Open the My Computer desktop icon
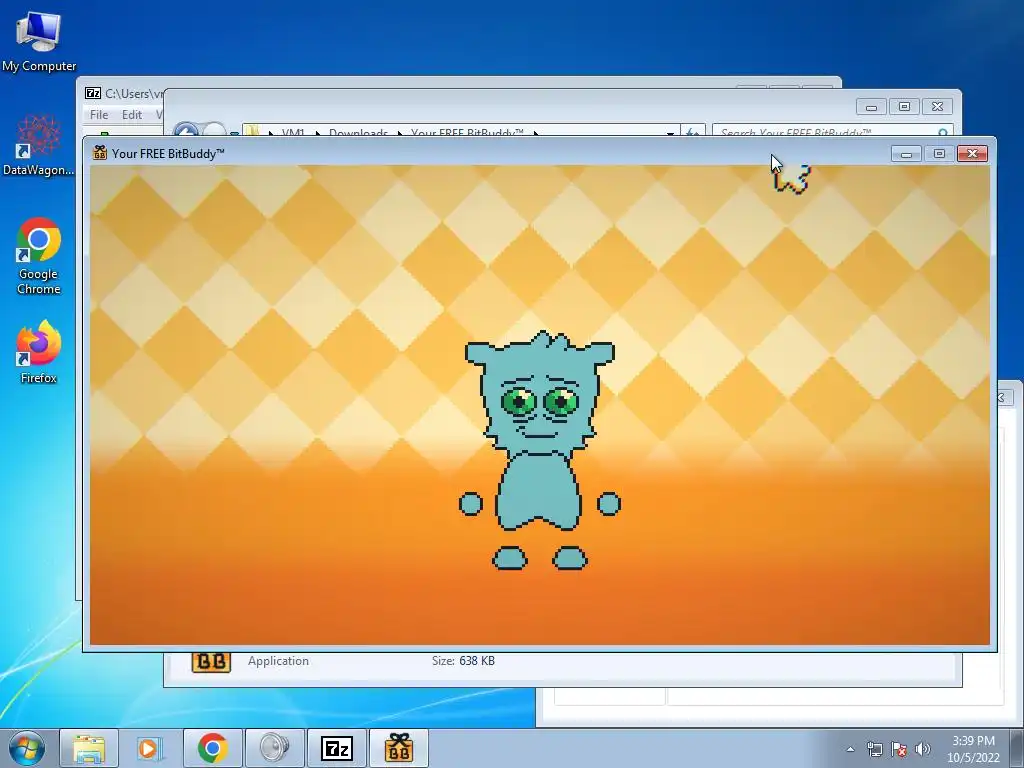This screenshot has width=1024, height=768. (39, 40)
